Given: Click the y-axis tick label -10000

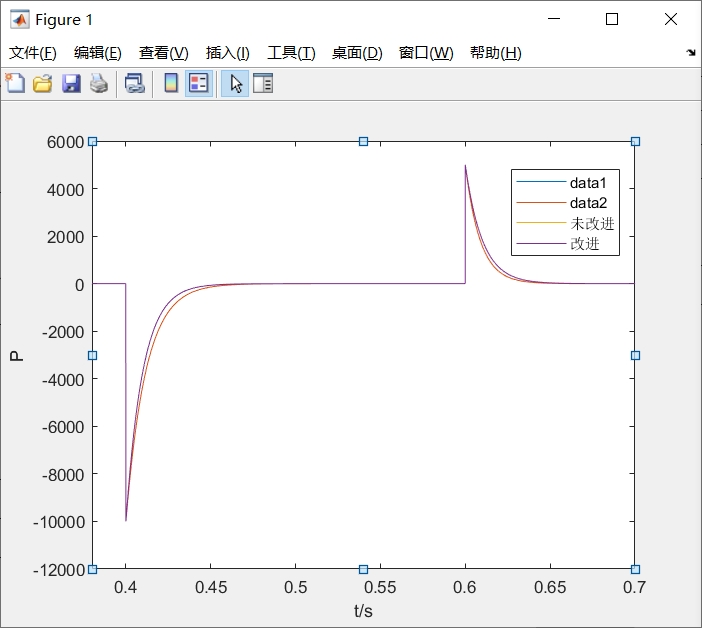Looking at the screenshot, I should [59, 522].
